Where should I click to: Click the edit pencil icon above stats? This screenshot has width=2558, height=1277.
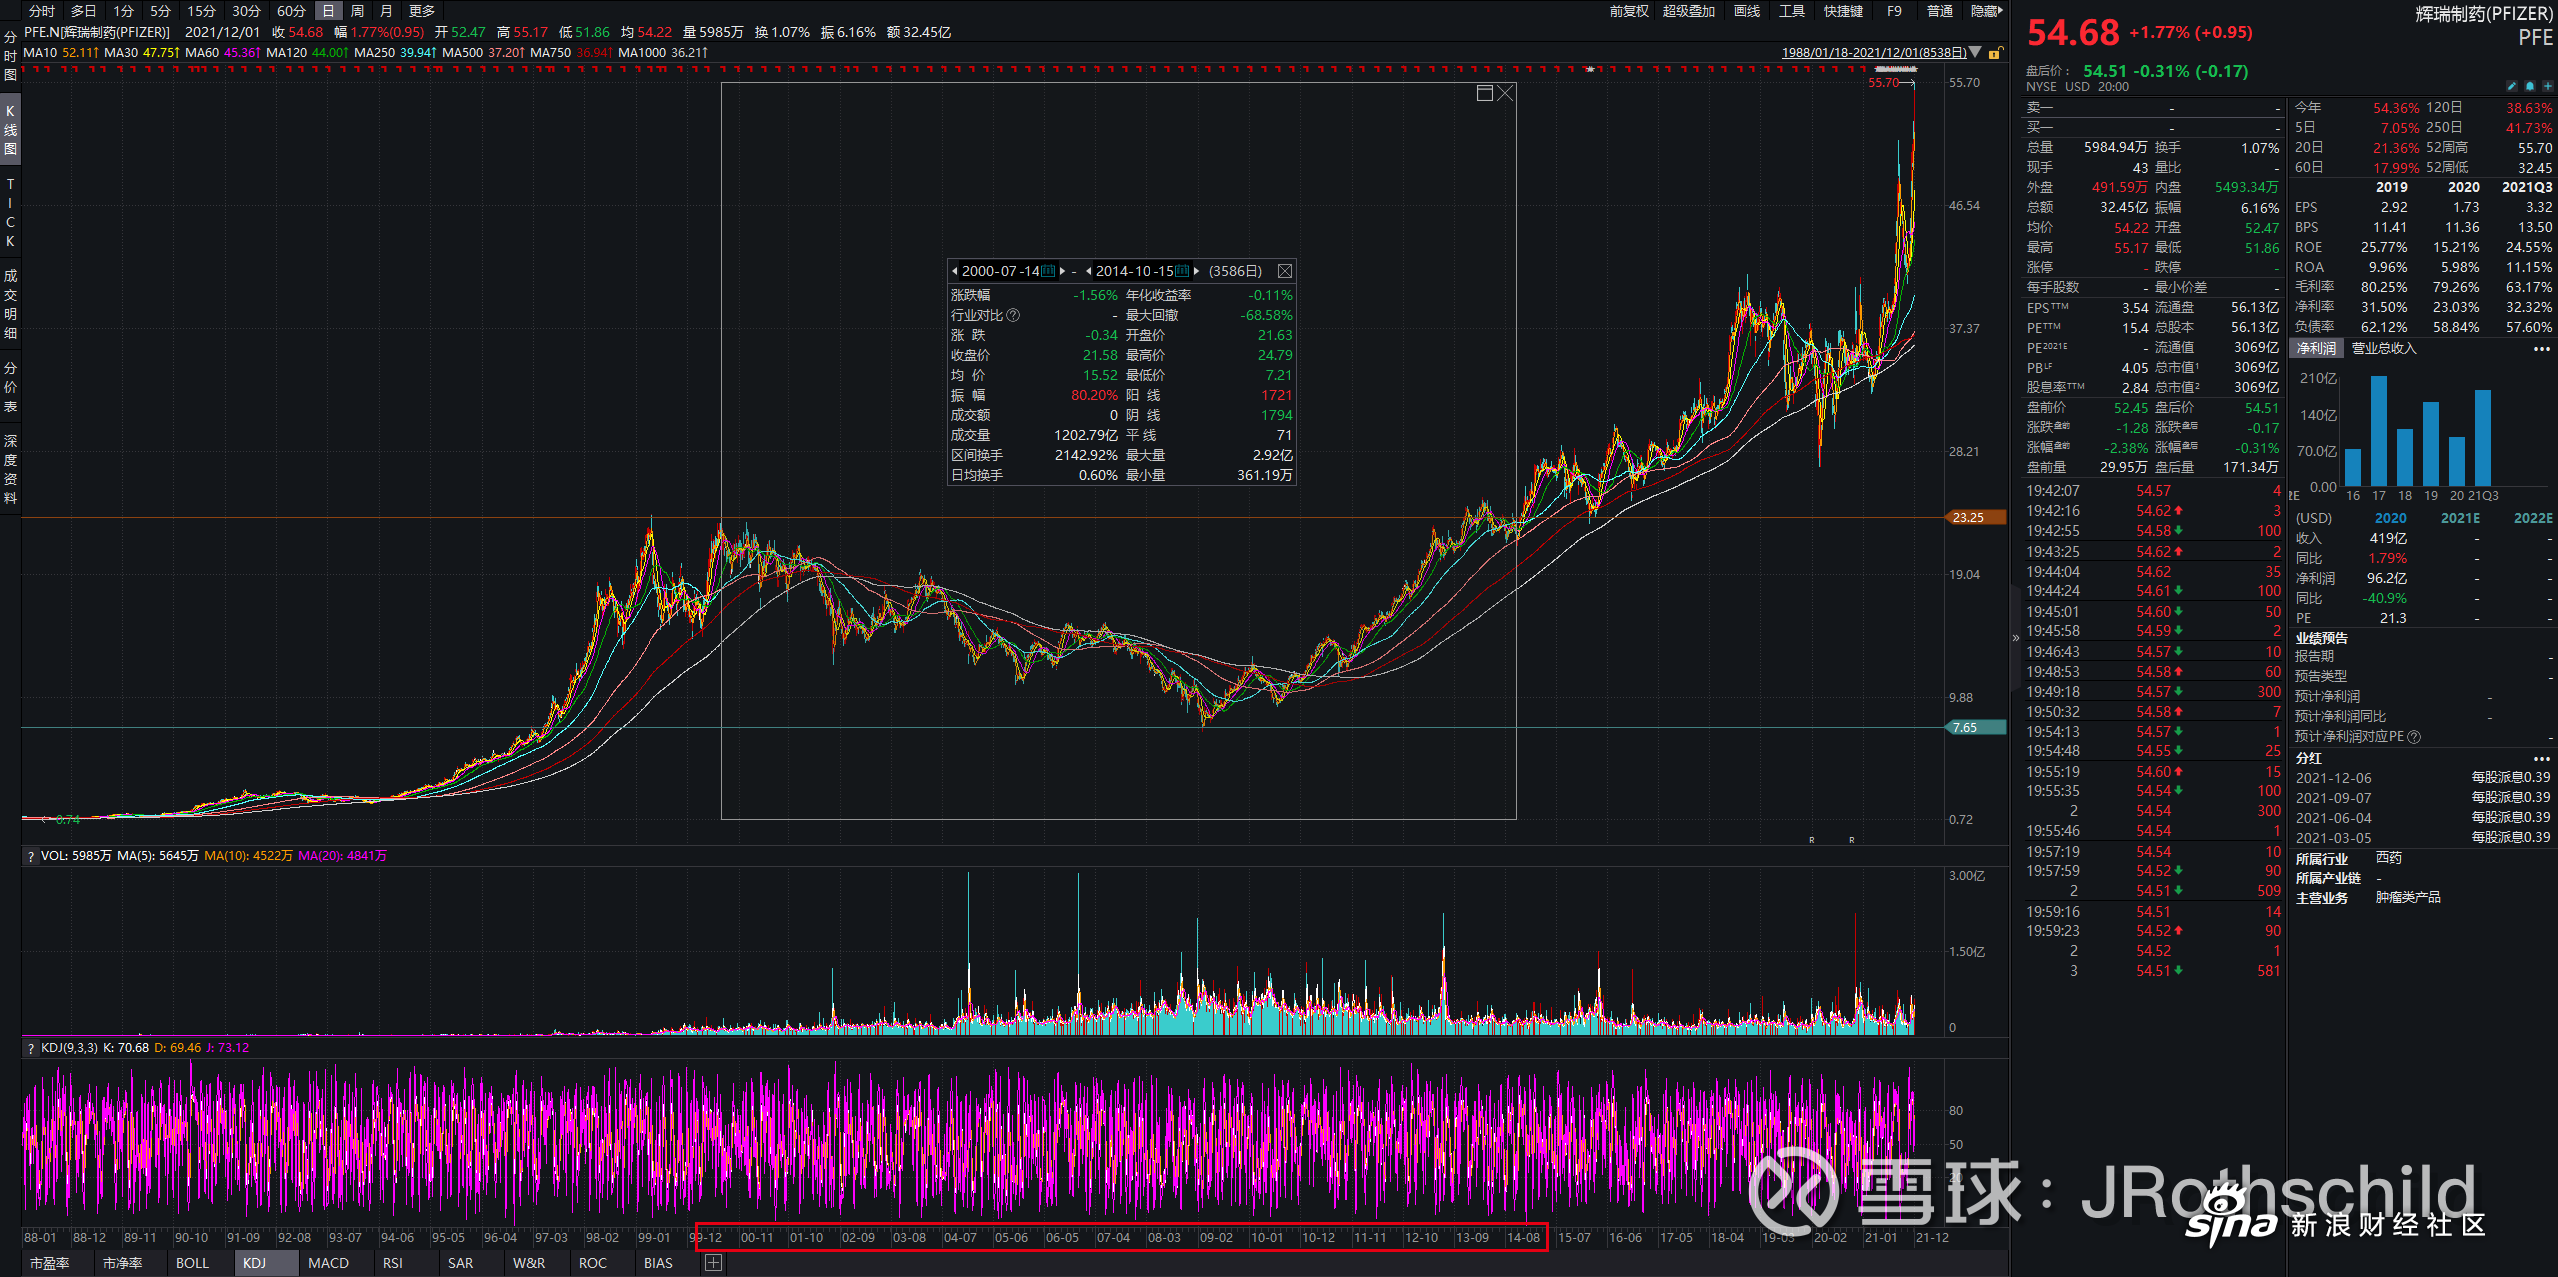pyautogui.click(x=2511, y=87)
